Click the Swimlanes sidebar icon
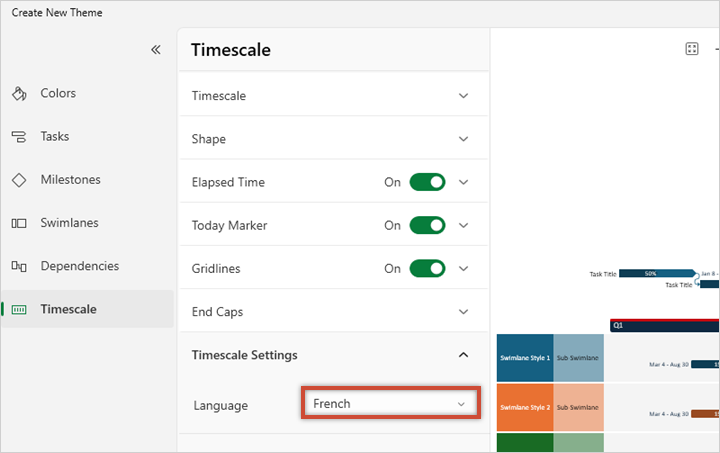Viewport: 720px width, 453px height. click(19, 223)
